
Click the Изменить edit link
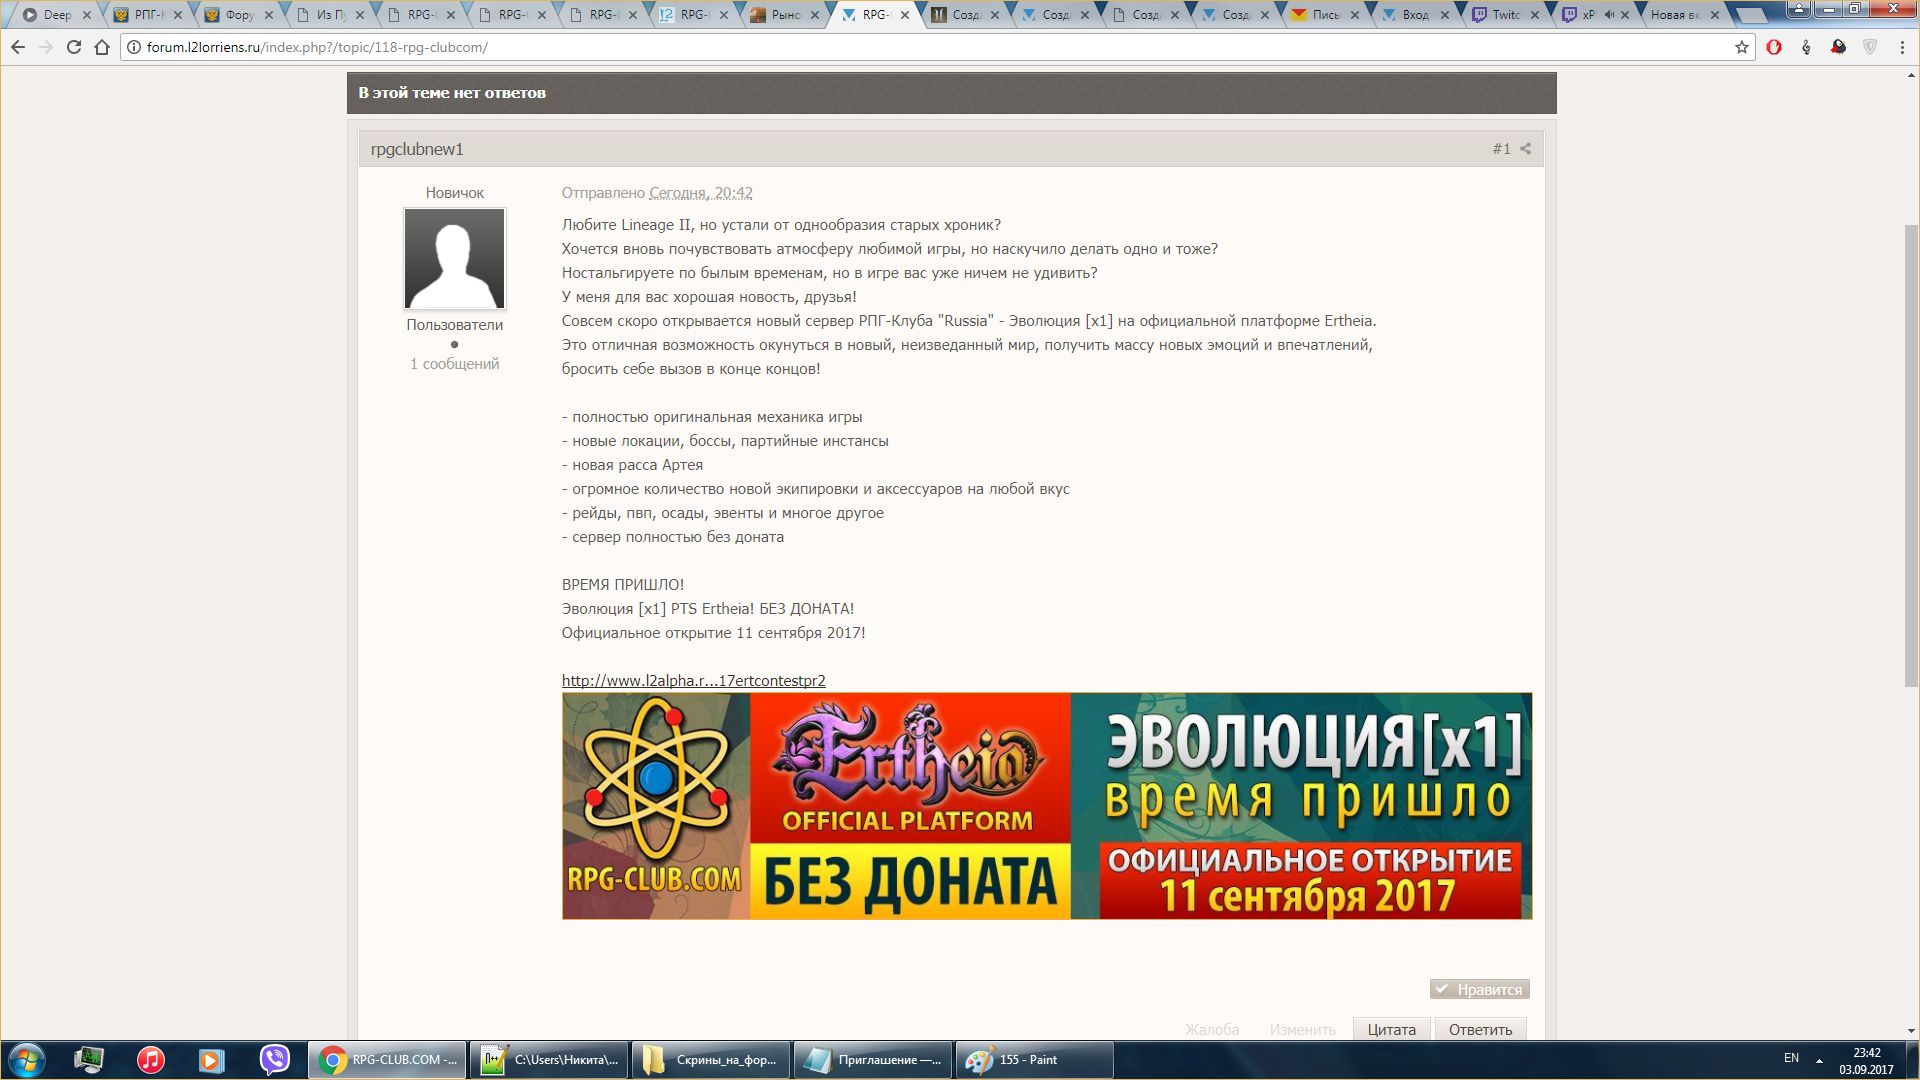pyautogui.click(x=1302, y=1029)
